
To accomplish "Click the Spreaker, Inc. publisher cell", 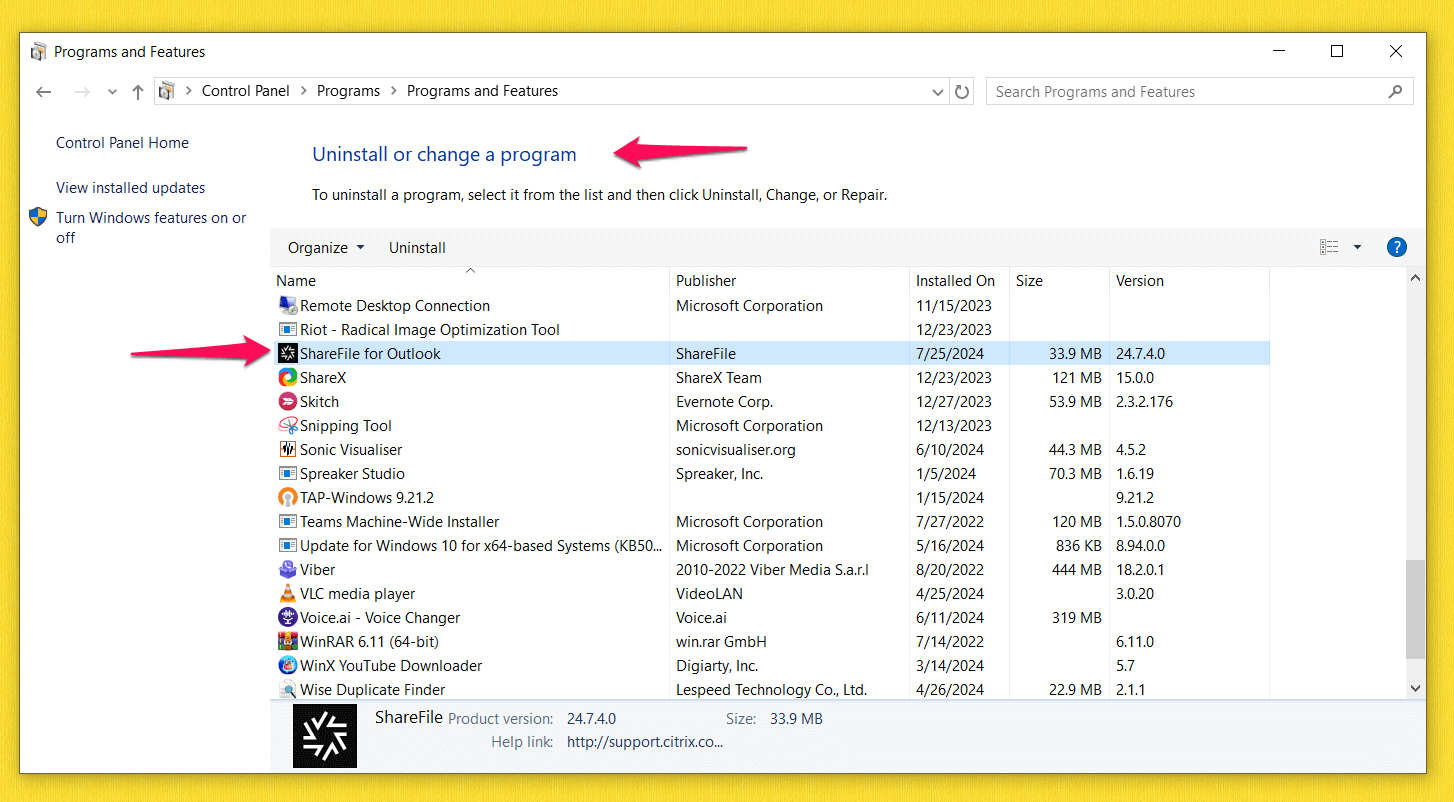I will point(720,473).
